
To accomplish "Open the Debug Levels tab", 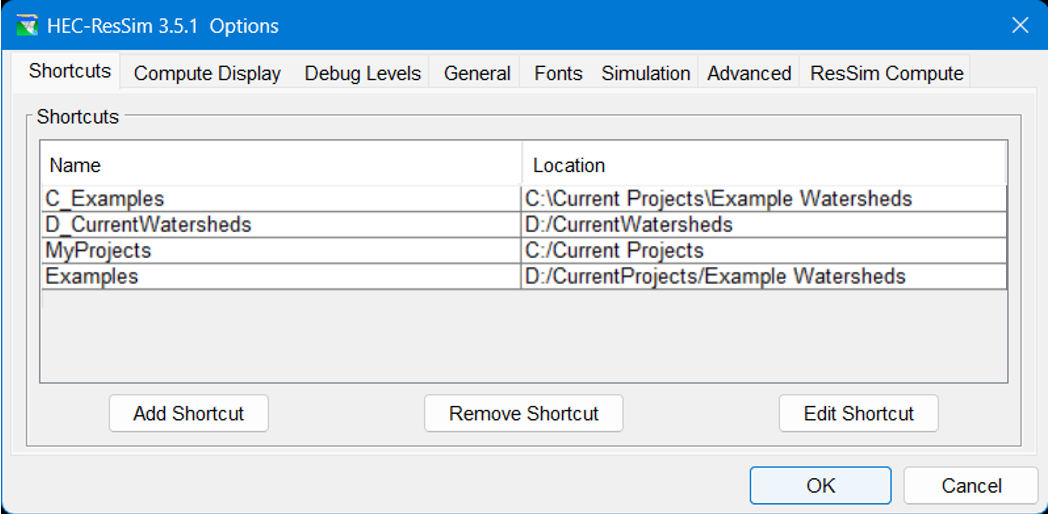I will tap(362, 73).
